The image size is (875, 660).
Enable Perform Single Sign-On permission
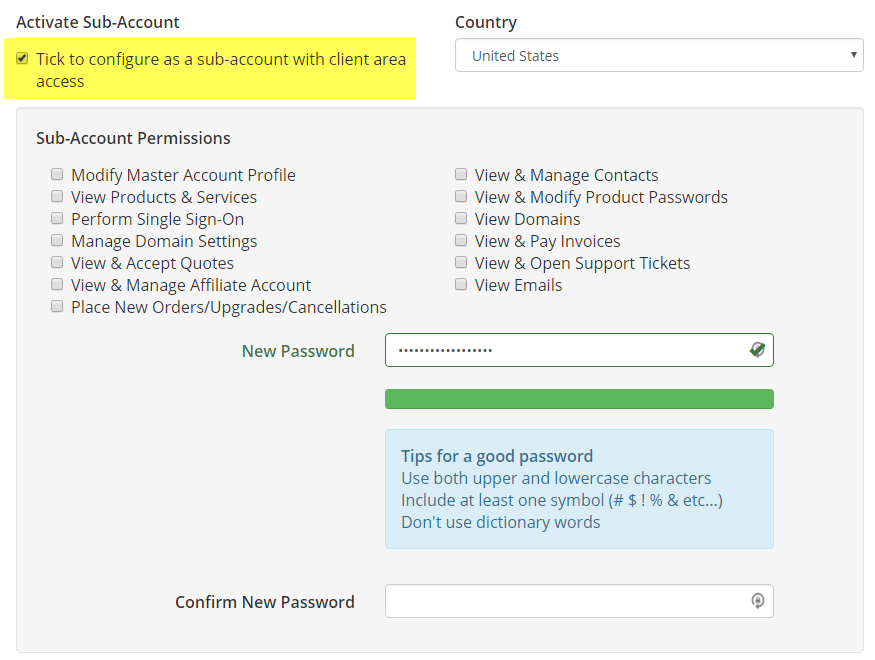click(x=57, y=218)
